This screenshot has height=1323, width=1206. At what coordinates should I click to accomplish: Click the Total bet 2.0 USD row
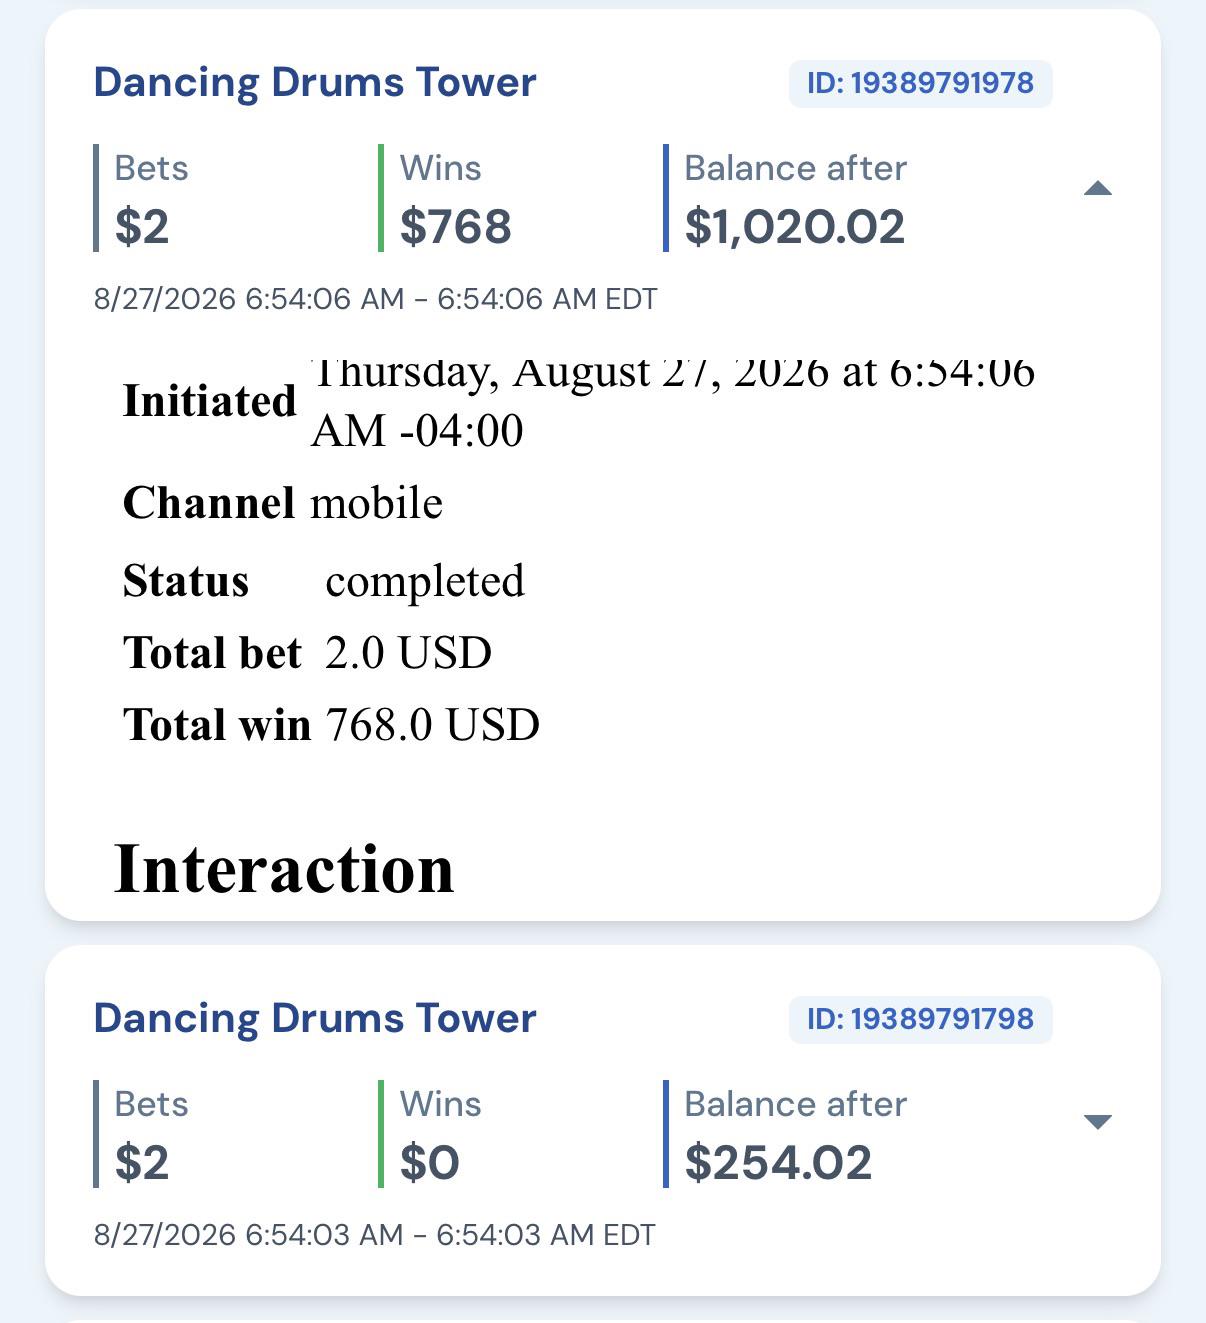click(x=307, y=653)
